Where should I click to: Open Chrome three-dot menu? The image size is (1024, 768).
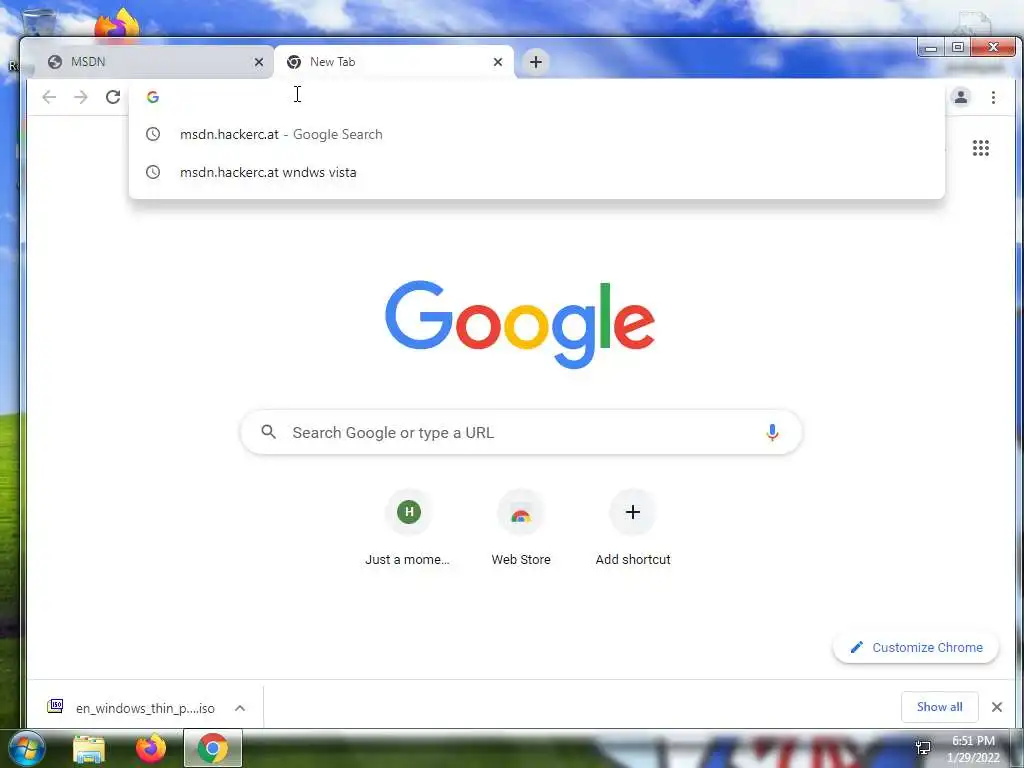tap(993, 97)
